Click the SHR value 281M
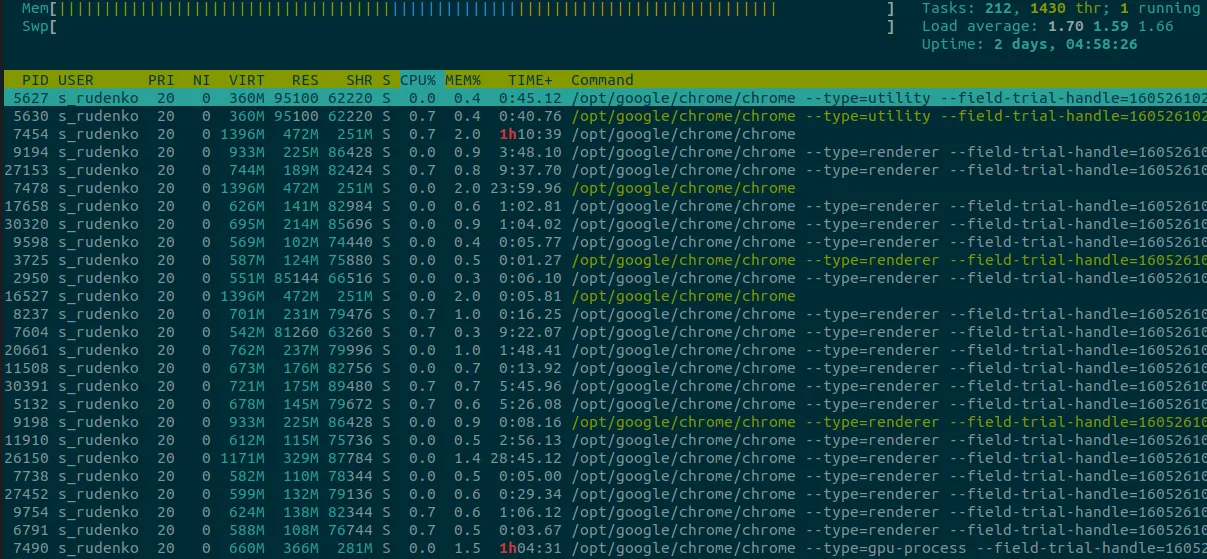 pos(355,548)
